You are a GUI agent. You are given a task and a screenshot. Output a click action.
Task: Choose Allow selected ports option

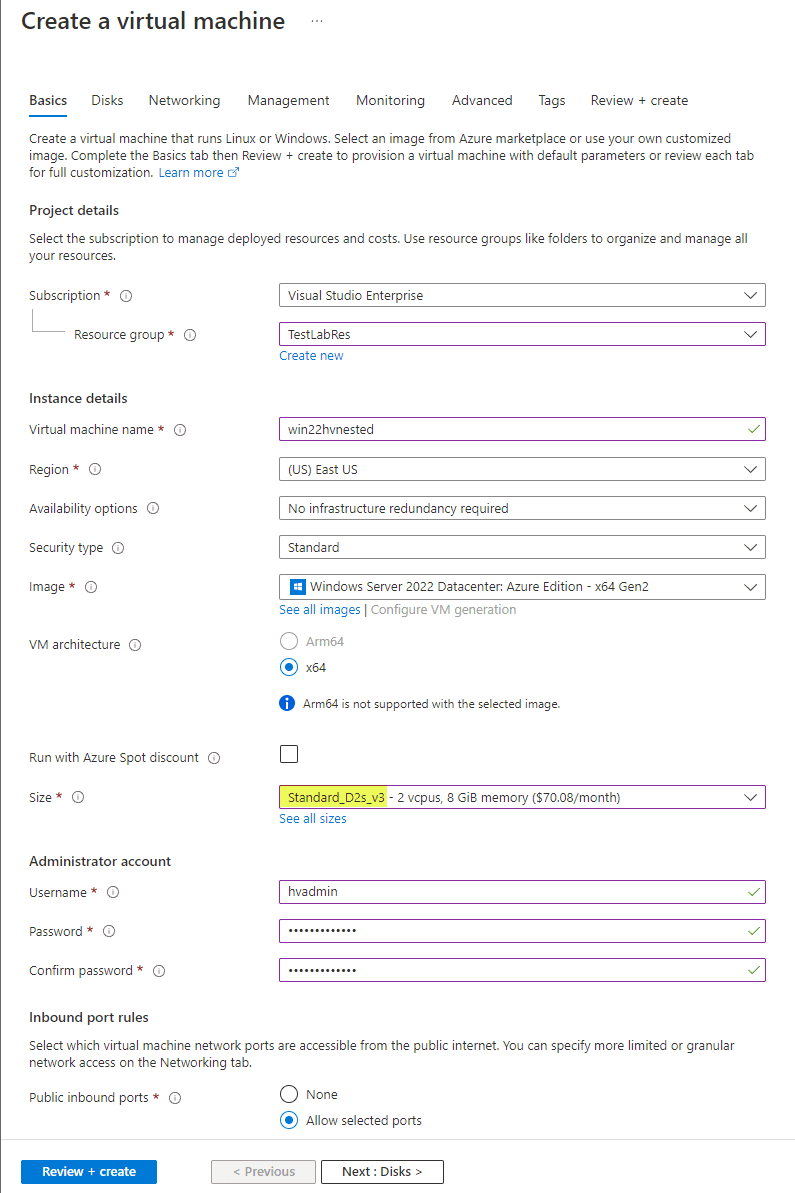coord(289,1120)
